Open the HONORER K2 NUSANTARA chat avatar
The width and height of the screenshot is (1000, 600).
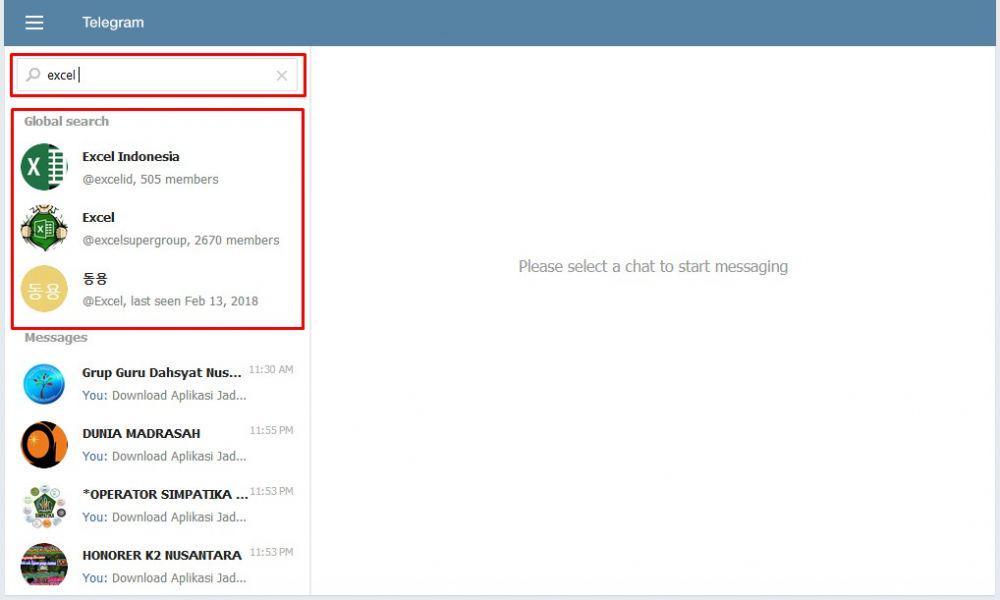(44, 566)
